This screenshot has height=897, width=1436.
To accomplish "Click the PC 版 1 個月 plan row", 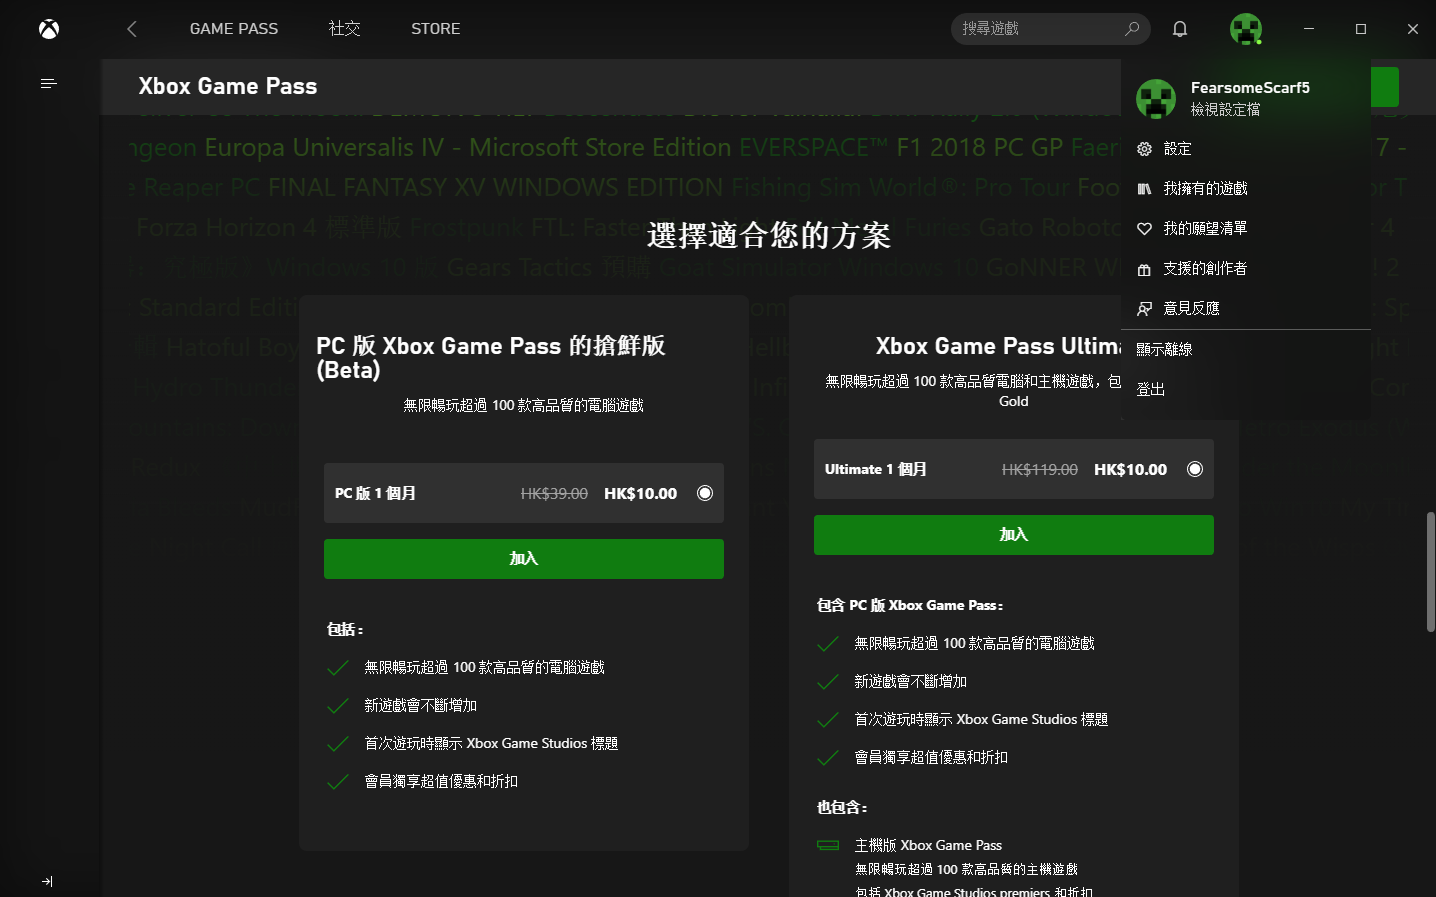I will pos(524,493).
